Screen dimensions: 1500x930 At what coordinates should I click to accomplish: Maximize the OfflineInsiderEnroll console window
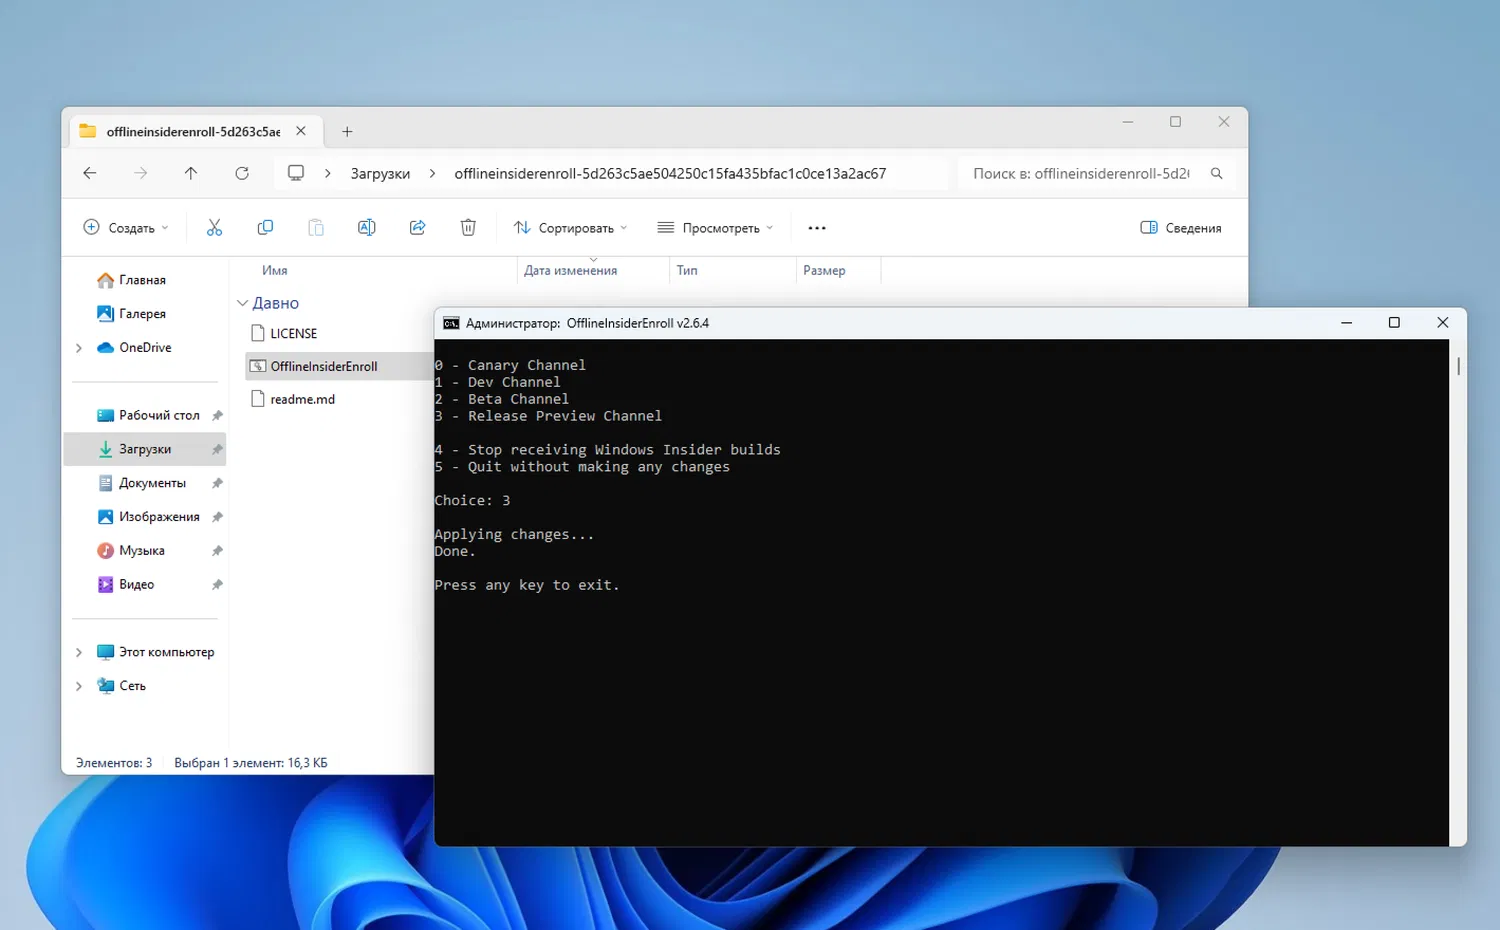1394,323
